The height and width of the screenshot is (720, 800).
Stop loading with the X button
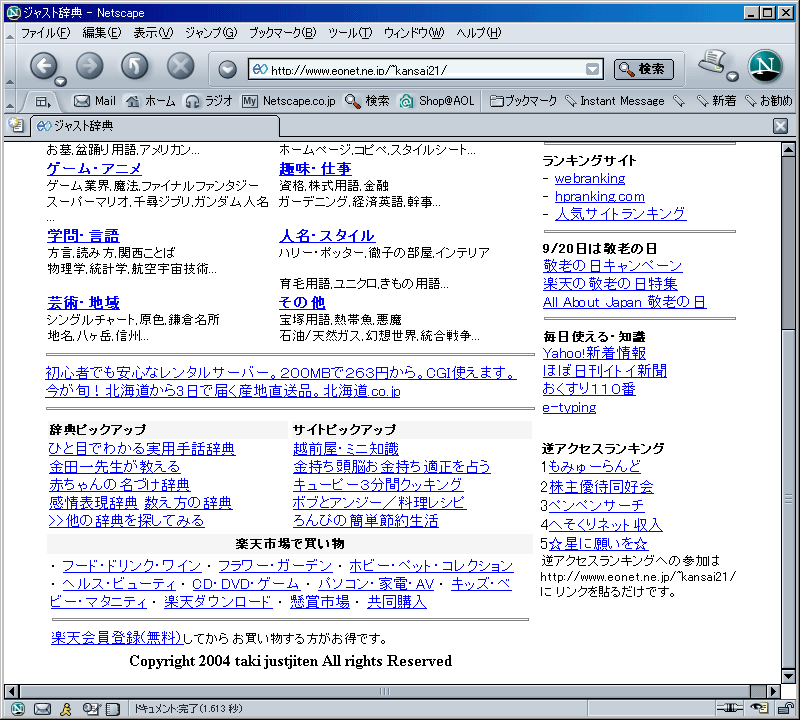pos(181,66)
